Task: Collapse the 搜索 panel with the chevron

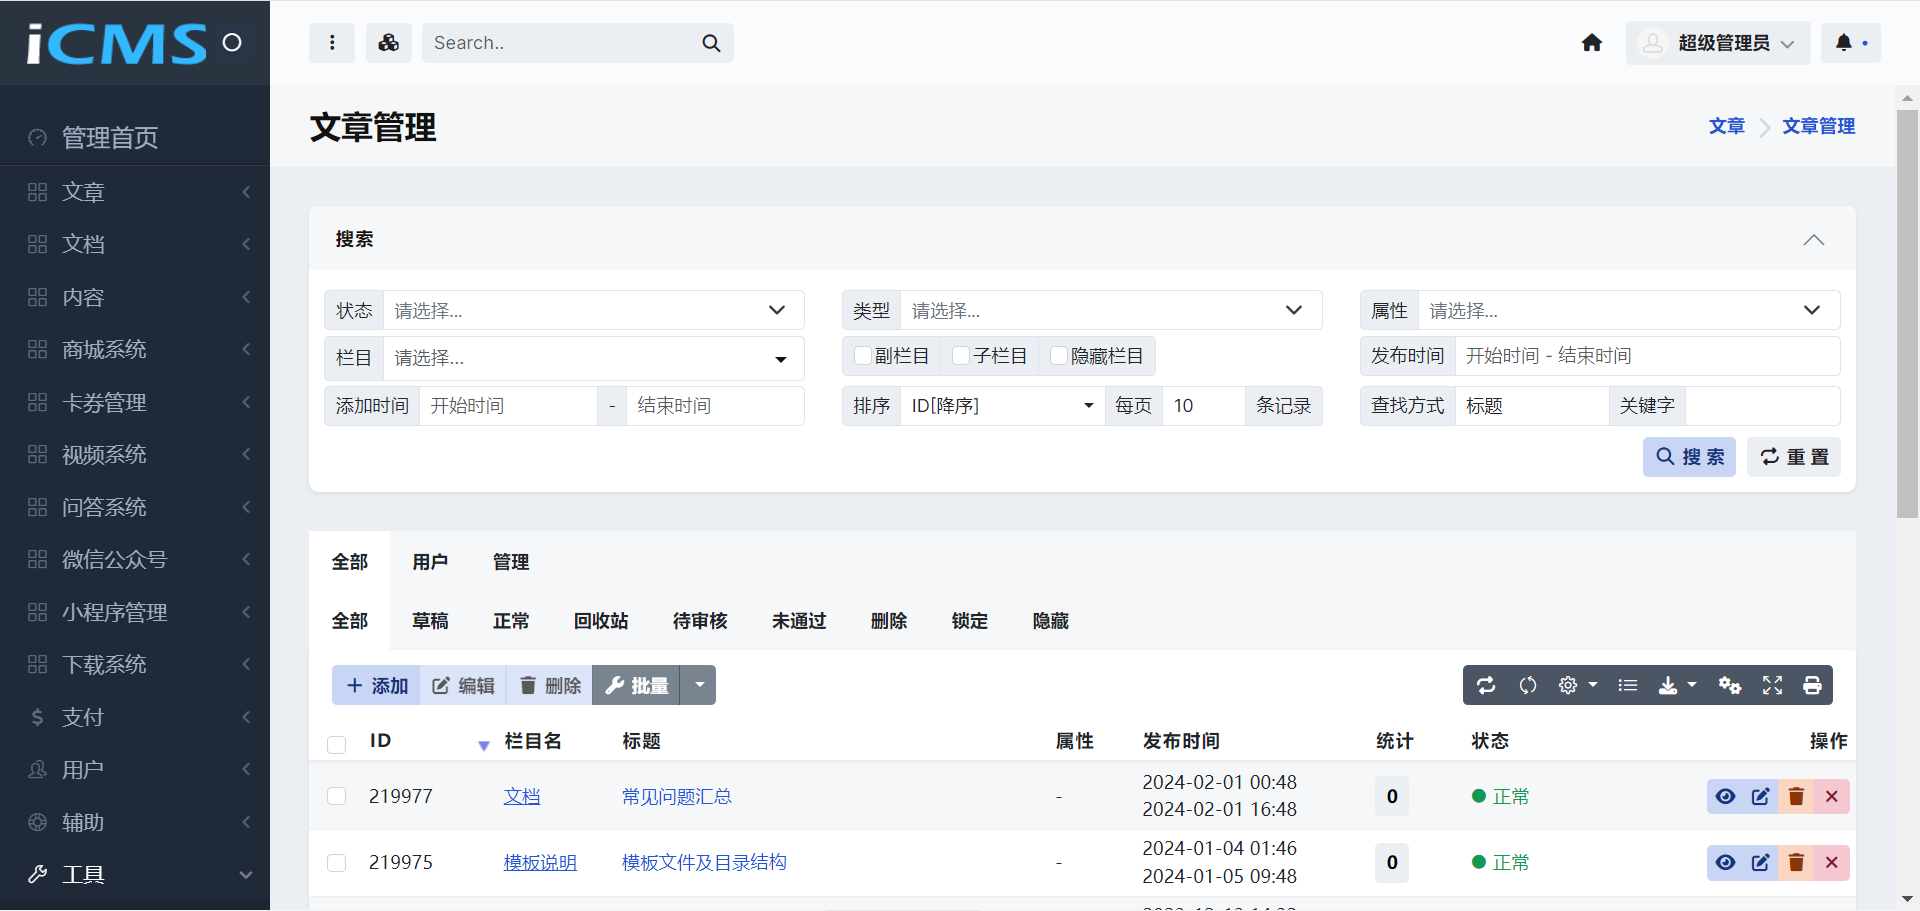Action: 1813,240
